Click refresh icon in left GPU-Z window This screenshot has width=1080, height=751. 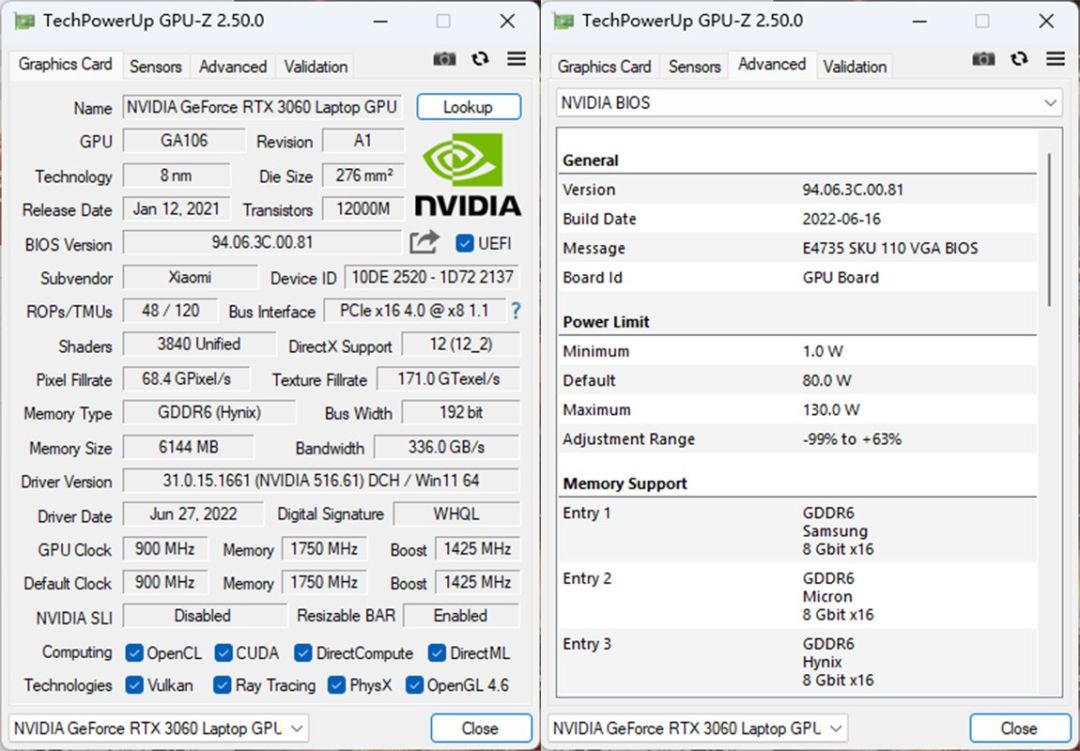pyautogui.click(x=480, y=59)
